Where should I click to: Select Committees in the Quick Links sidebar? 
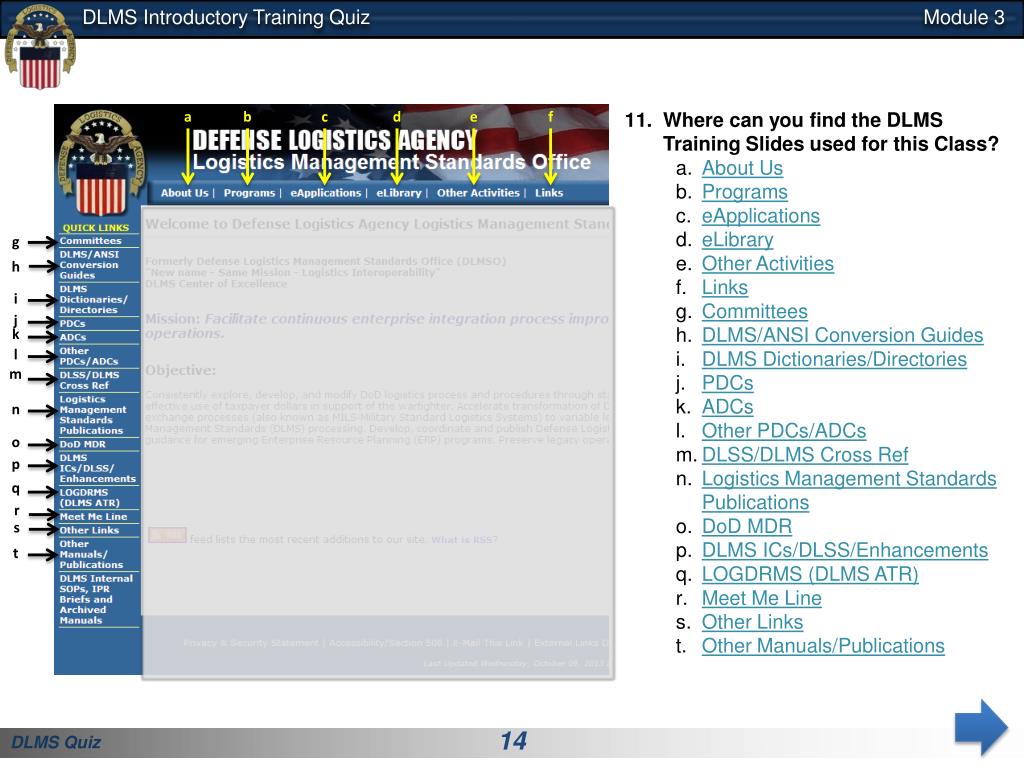tap(90, 241)
